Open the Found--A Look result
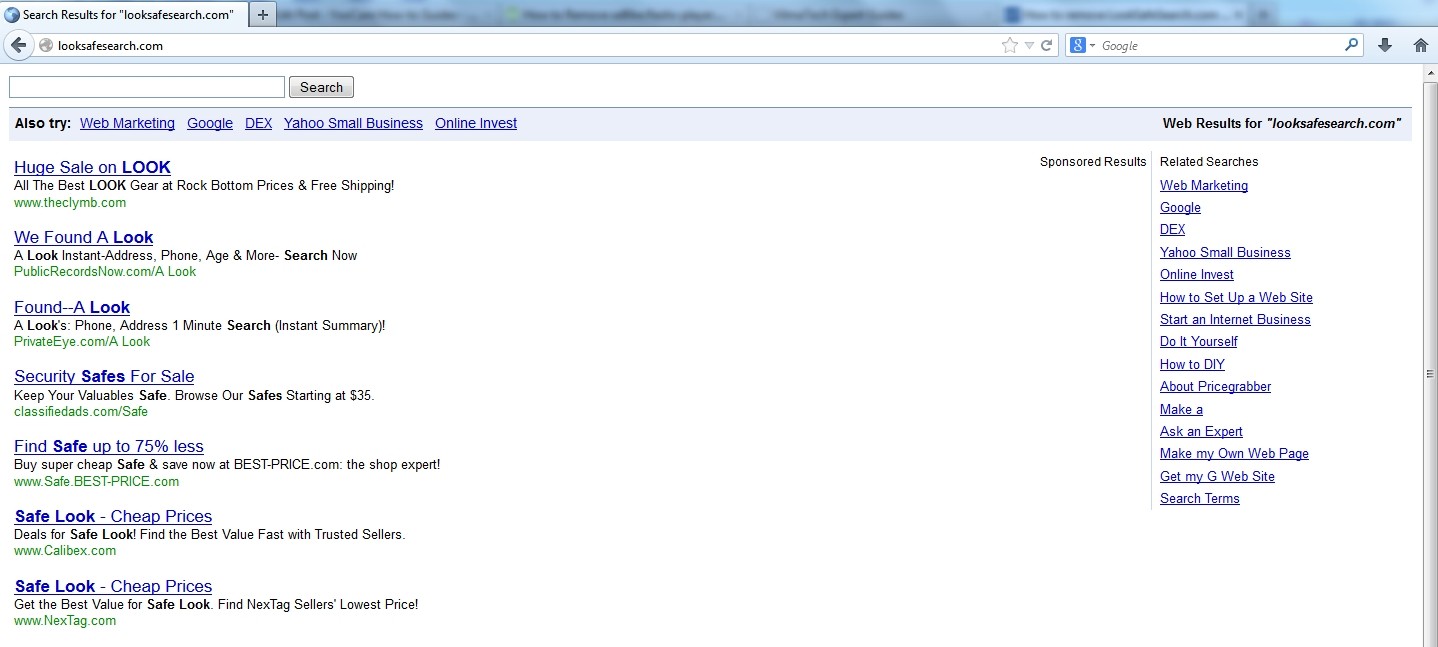The width and height of the screenshot is (1438, 647). coord(72,307)
